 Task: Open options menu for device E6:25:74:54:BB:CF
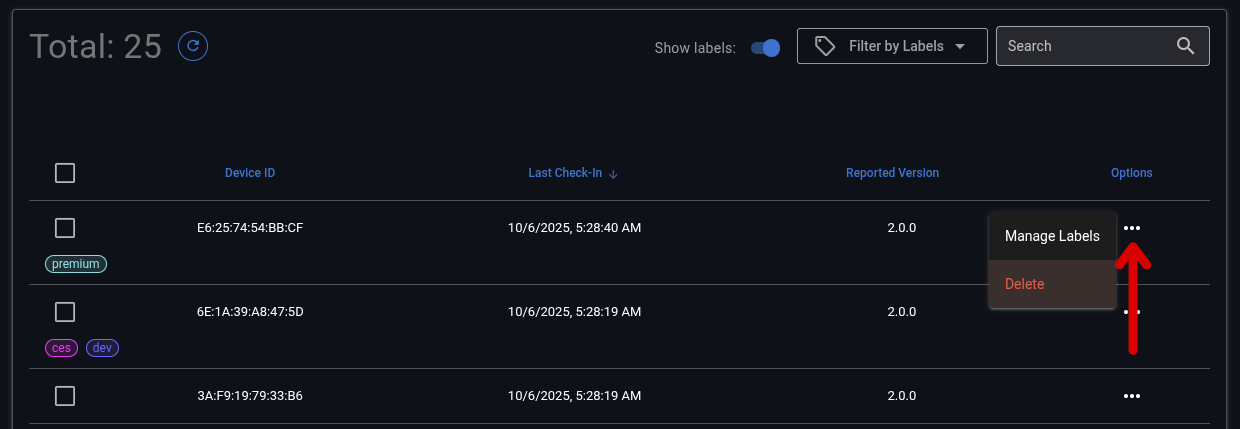coord(1131,228)
